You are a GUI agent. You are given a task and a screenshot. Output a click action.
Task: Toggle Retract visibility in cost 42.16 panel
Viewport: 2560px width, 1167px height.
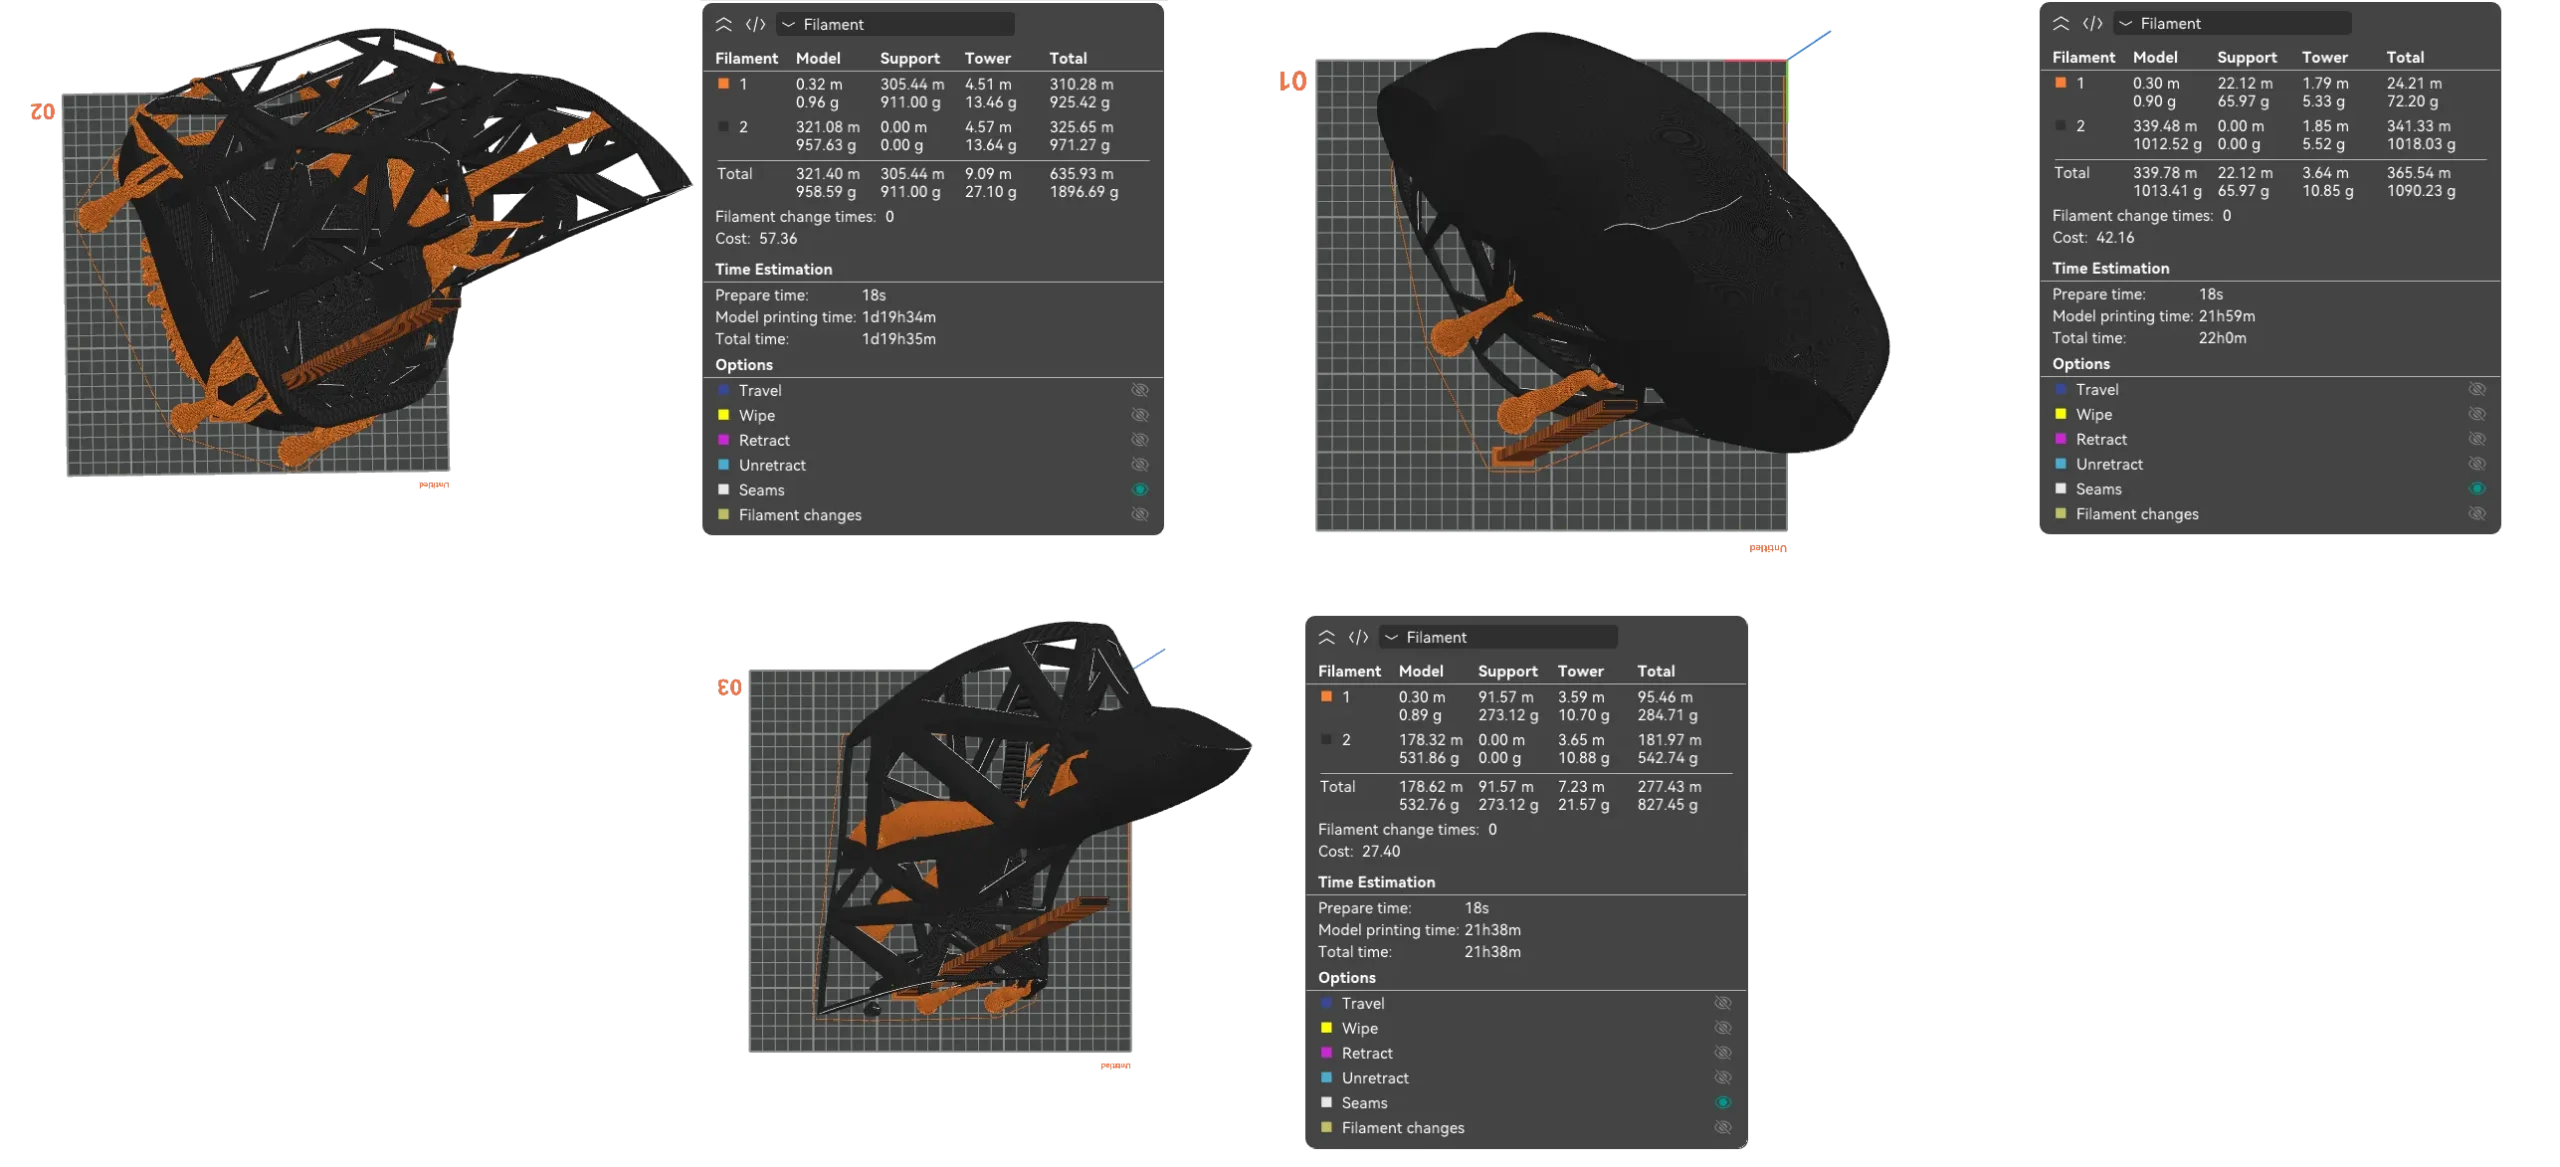[2476, 439]
